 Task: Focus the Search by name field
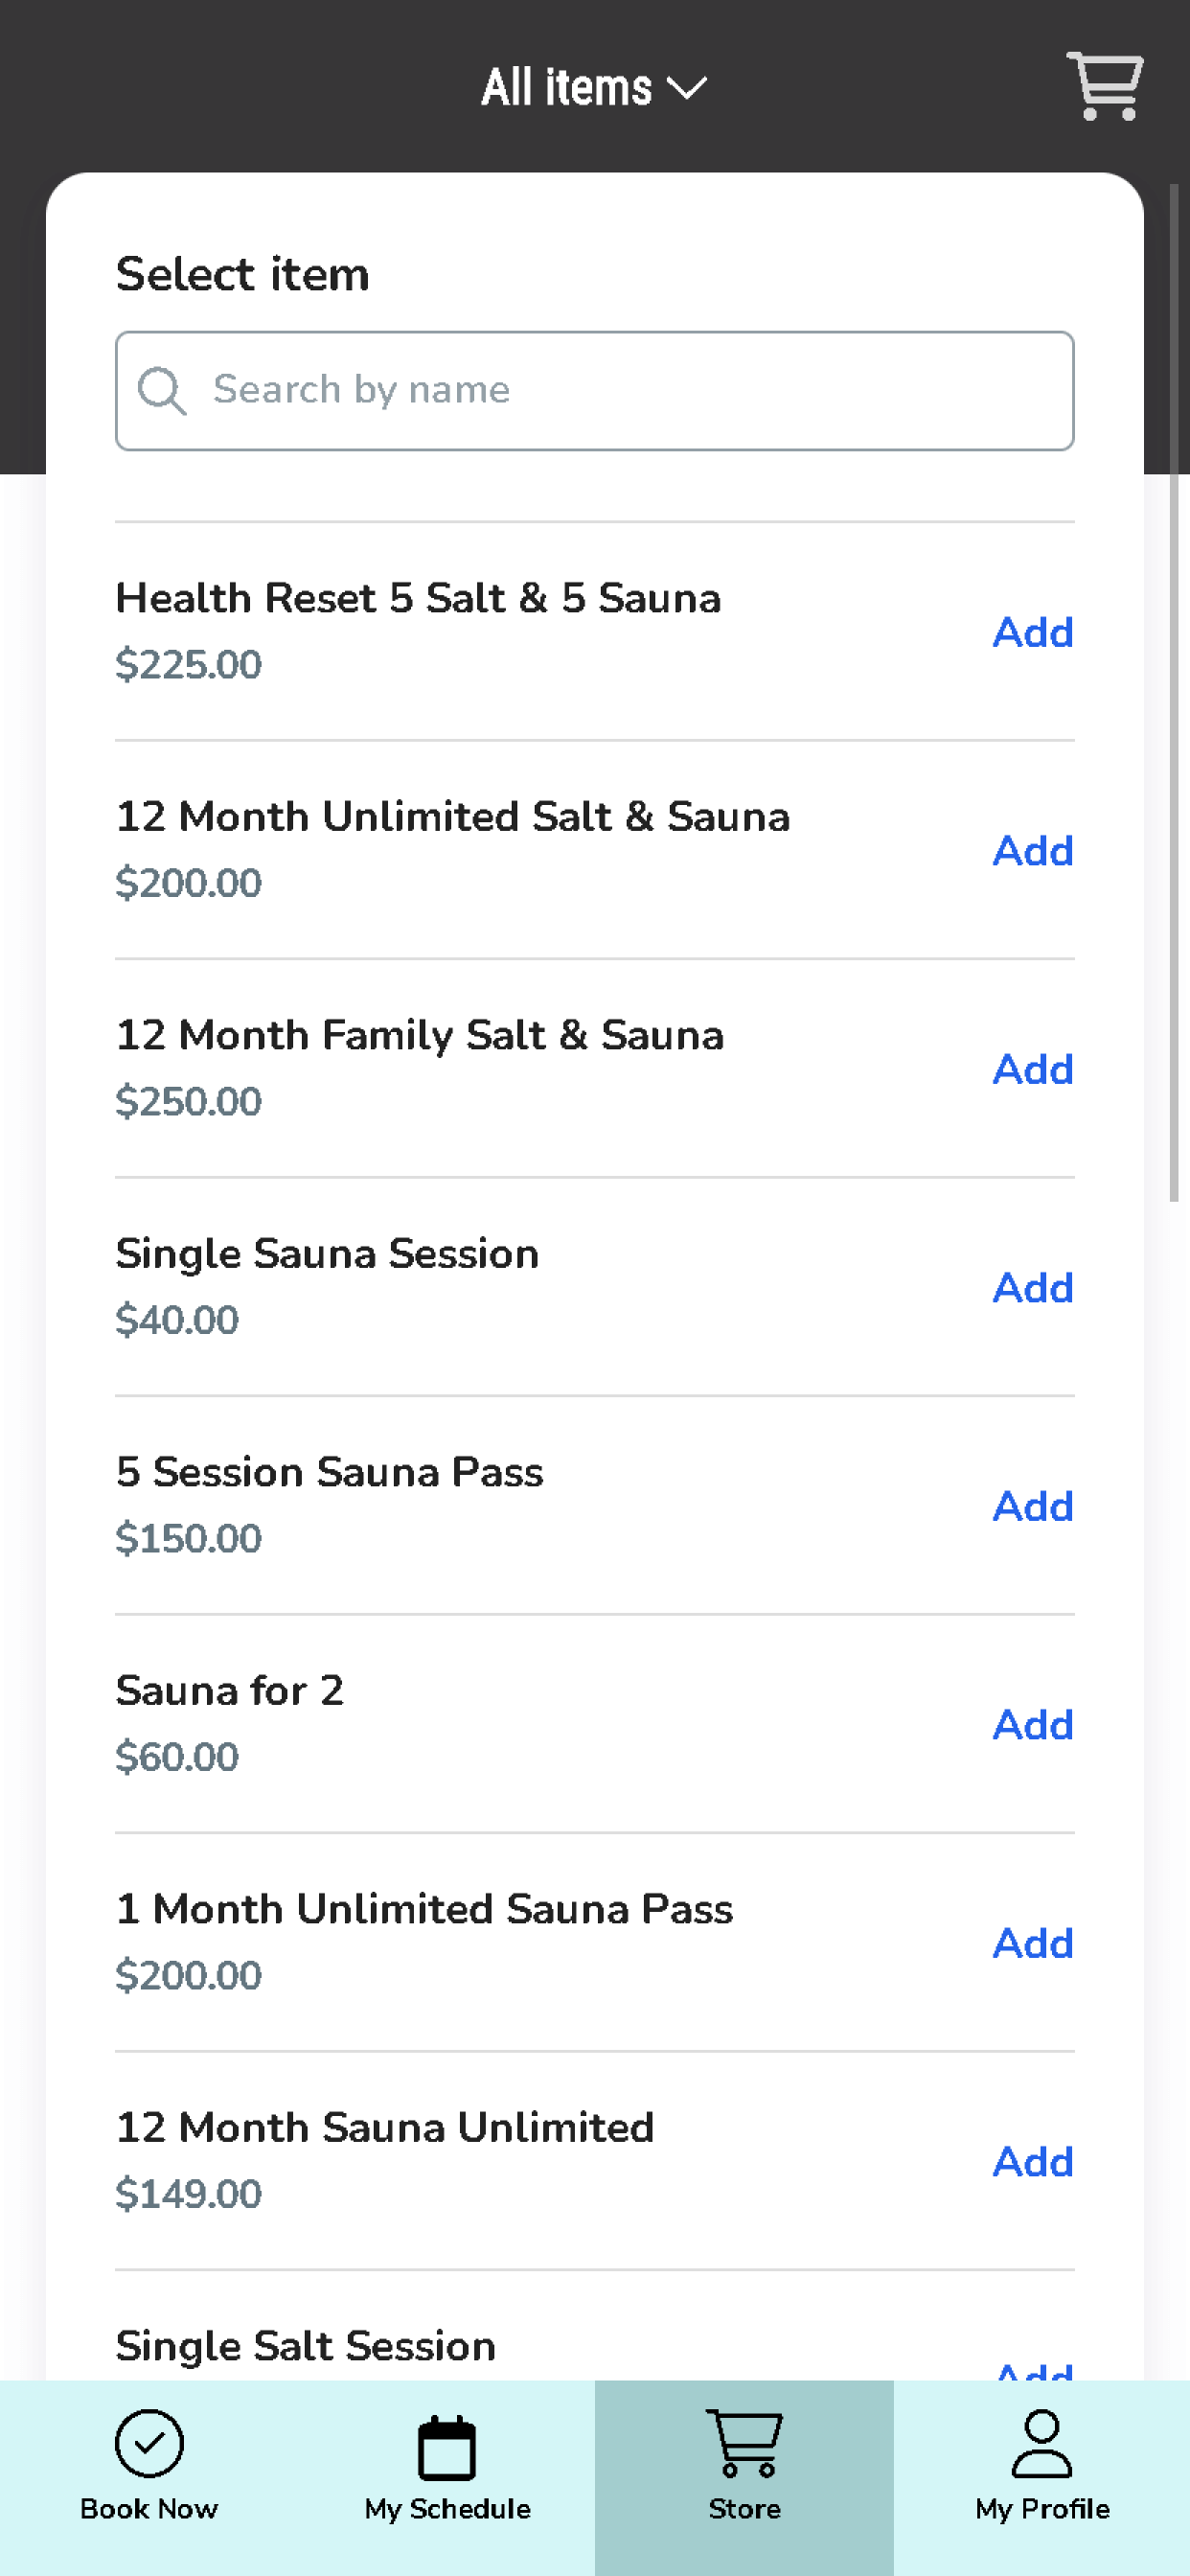pos(595,390)
